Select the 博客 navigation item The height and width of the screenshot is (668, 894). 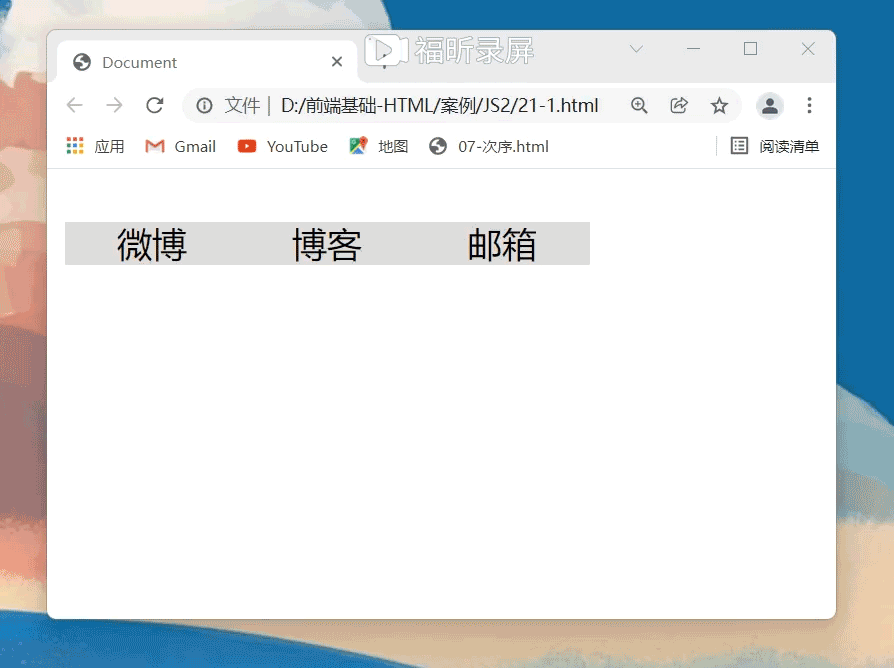[327, 244]
